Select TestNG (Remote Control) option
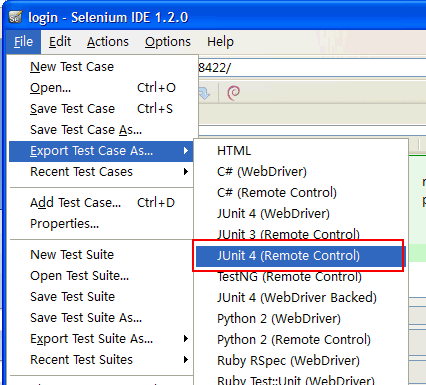 [289, 277]
